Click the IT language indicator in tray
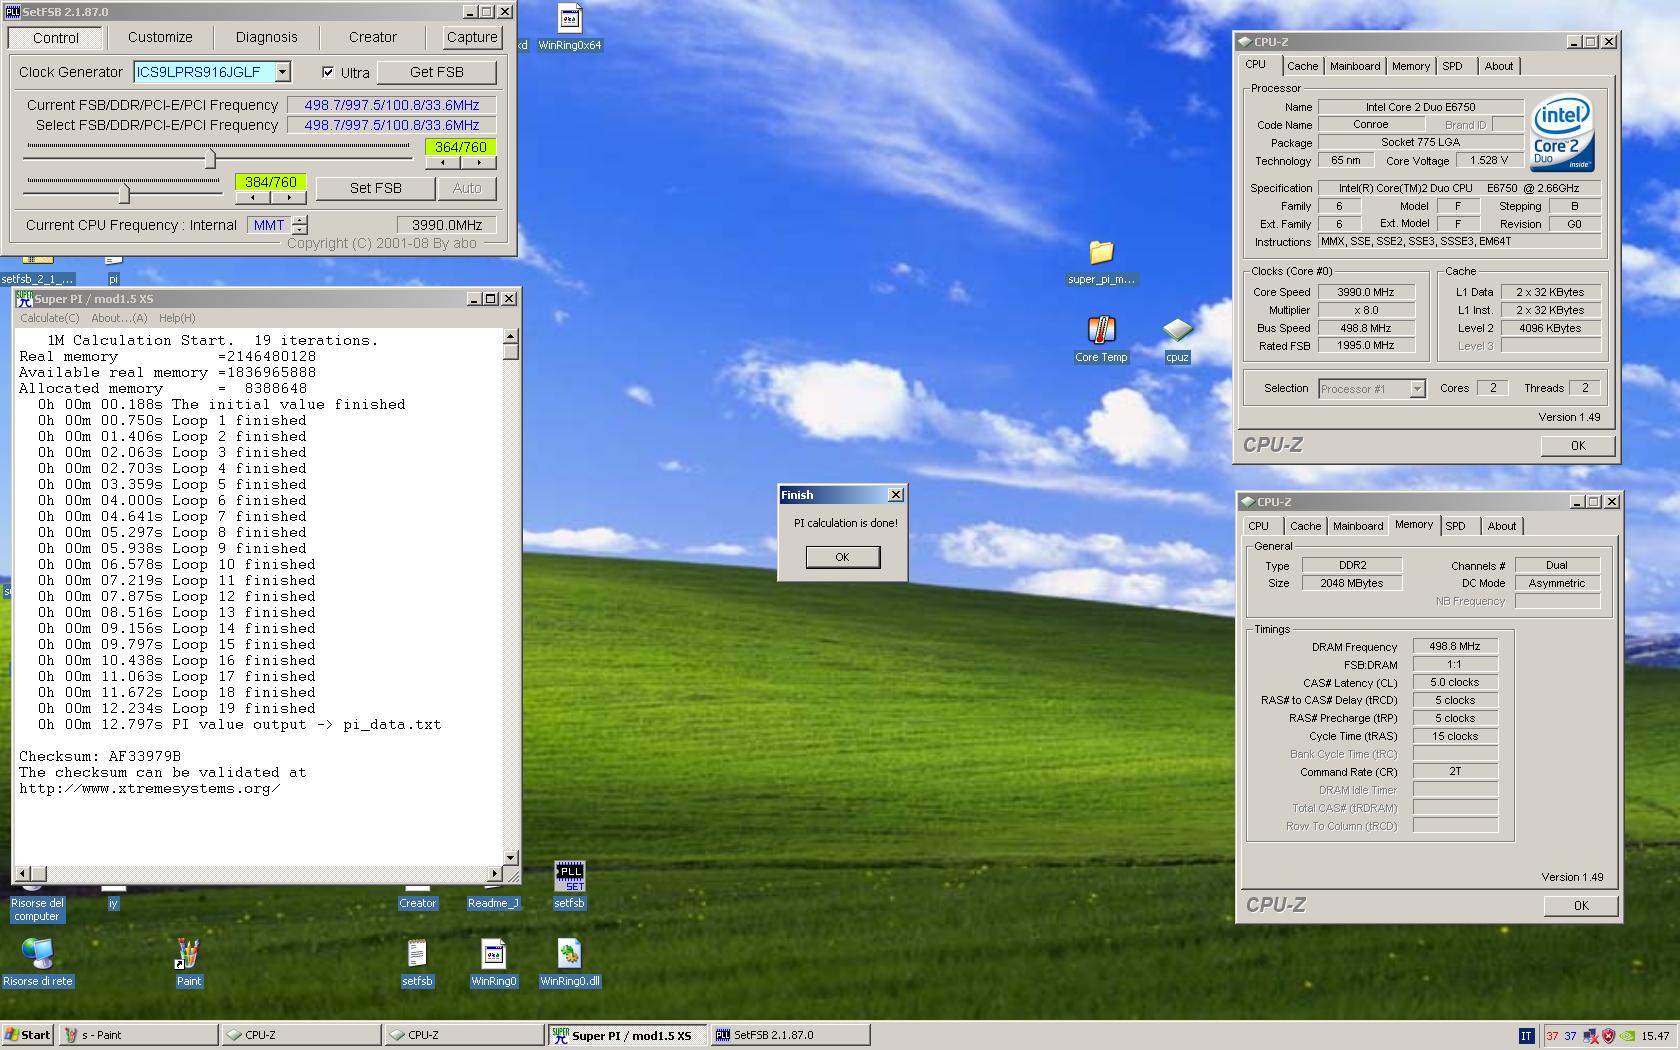Viewport: 1680px width, 1050px height. tap(1526, 1036)
